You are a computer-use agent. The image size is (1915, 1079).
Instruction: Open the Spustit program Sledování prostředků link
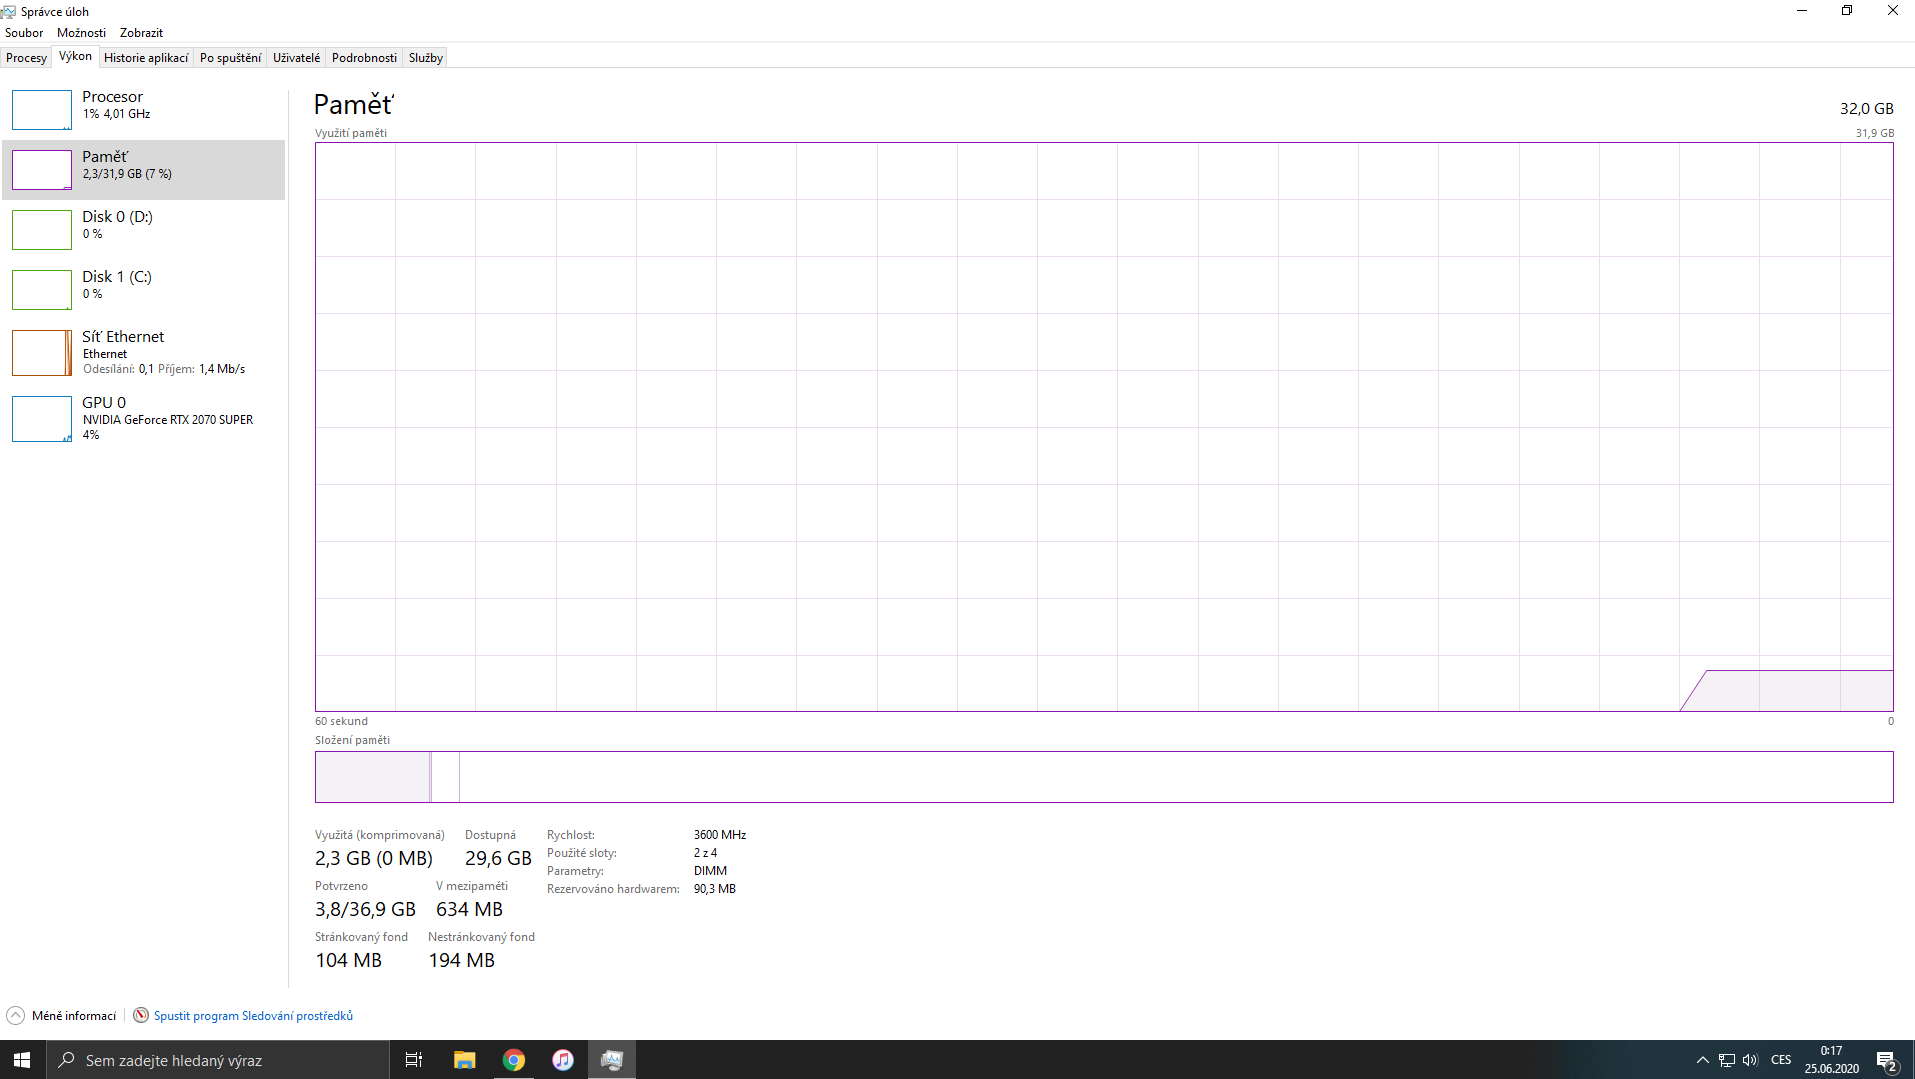[x=253, y=1016]
